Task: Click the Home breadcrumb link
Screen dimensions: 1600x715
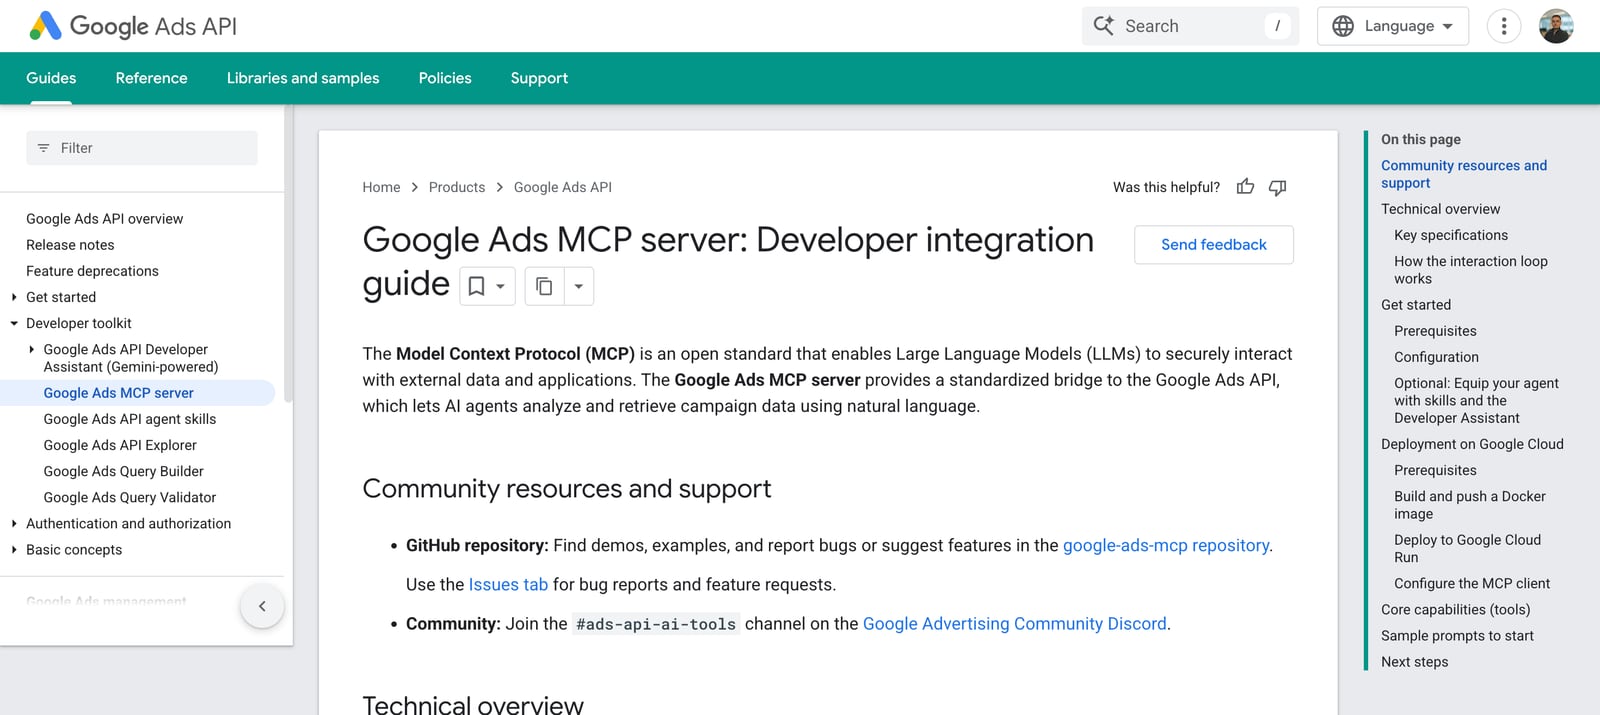Action: click(381, 187)
